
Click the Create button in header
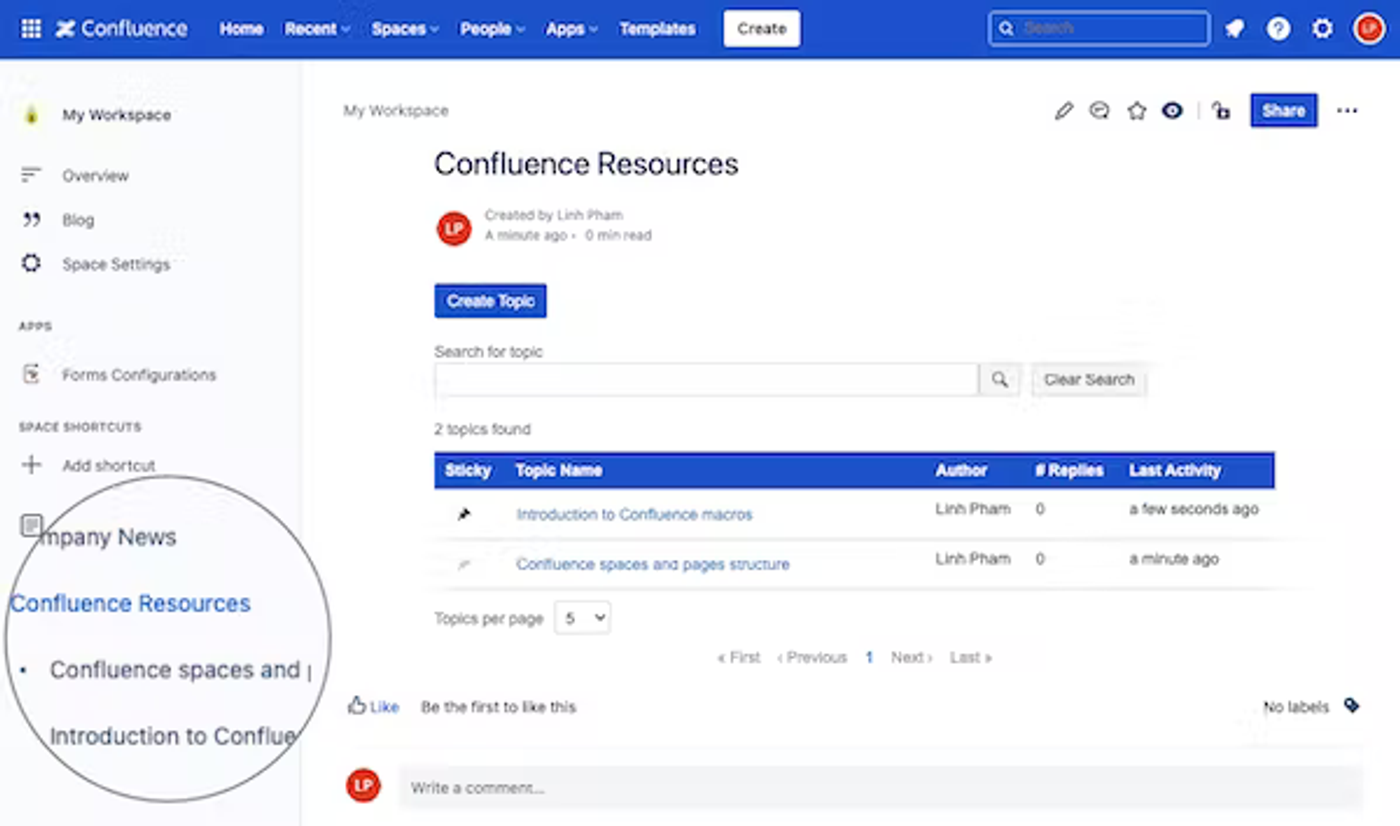coord(762,29)
